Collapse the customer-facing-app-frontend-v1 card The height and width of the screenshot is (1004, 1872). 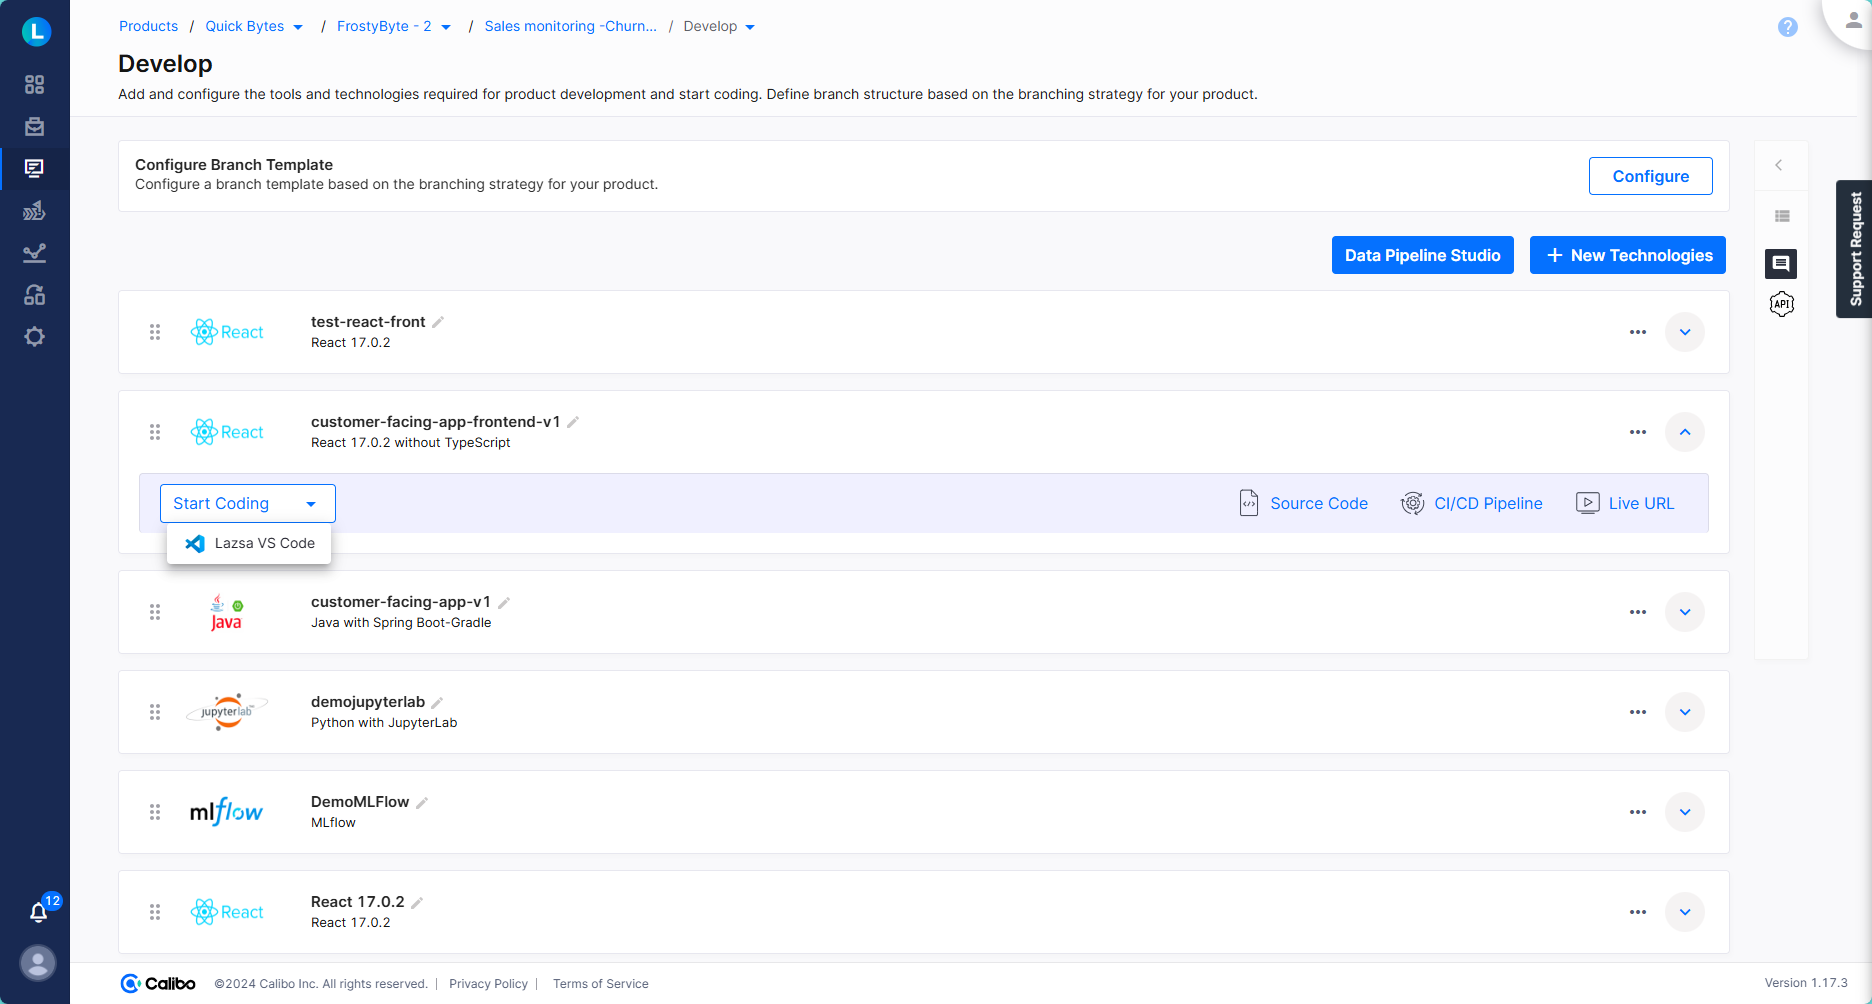click(1686, 432)
